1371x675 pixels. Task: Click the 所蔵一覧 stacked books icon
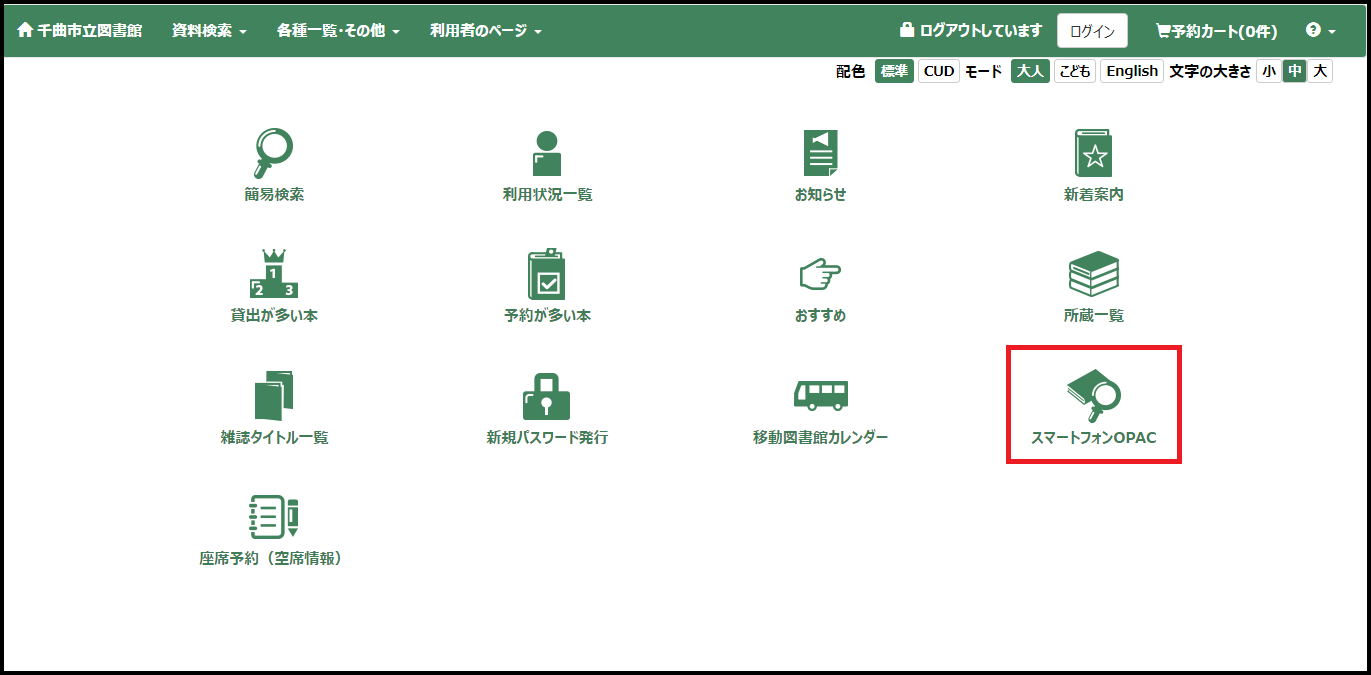[x=1093, y=274]
